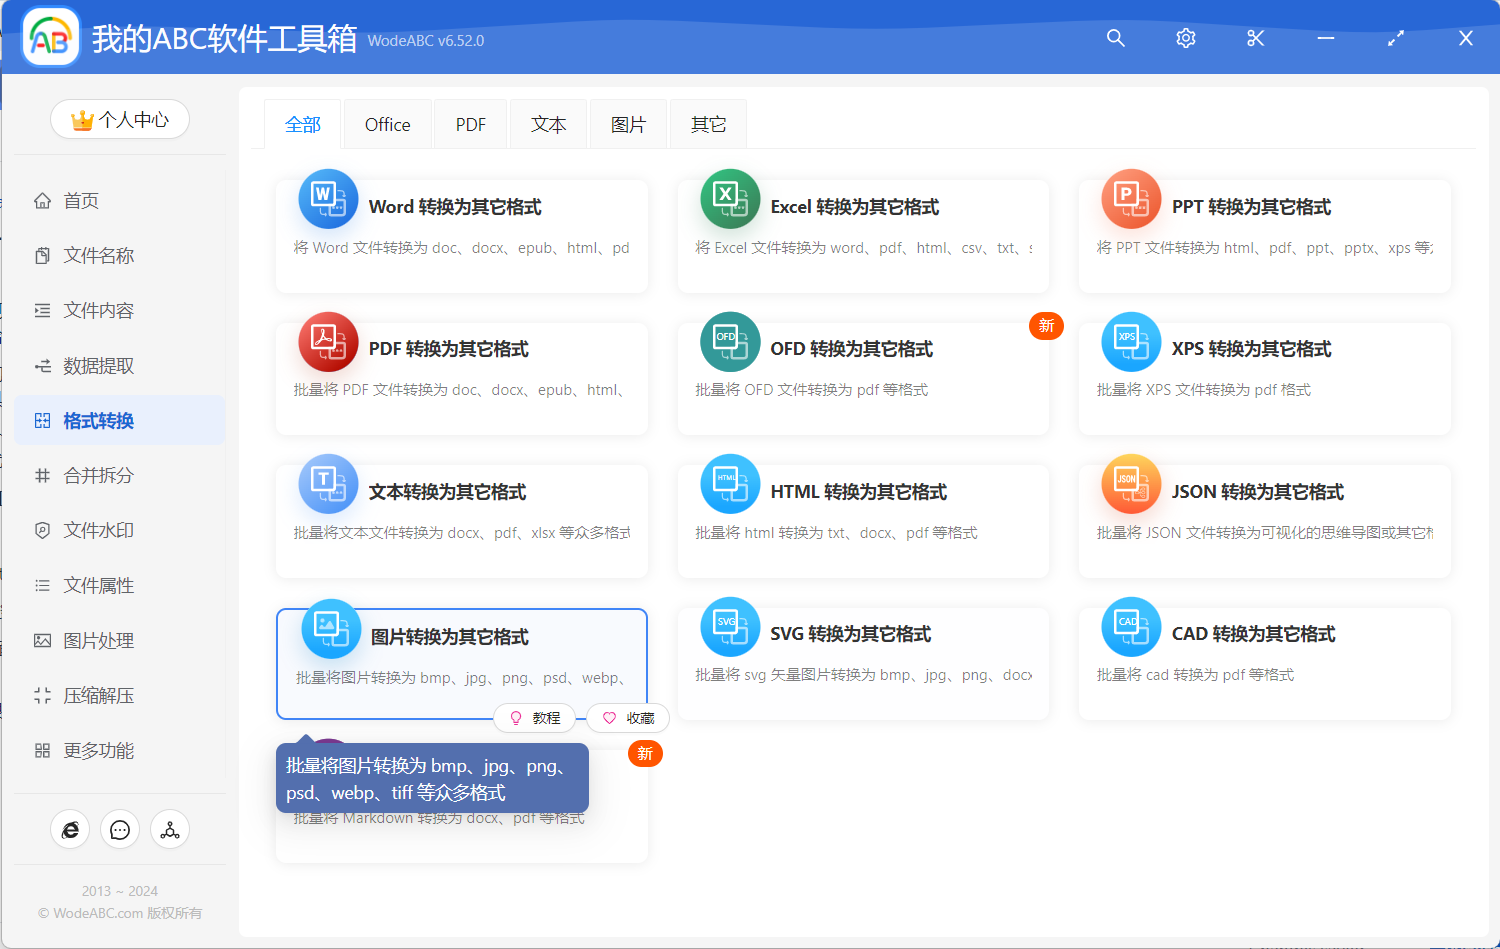Select the JSON conversion tool icon
The image size is (1500, 949).
(1130, 484)
